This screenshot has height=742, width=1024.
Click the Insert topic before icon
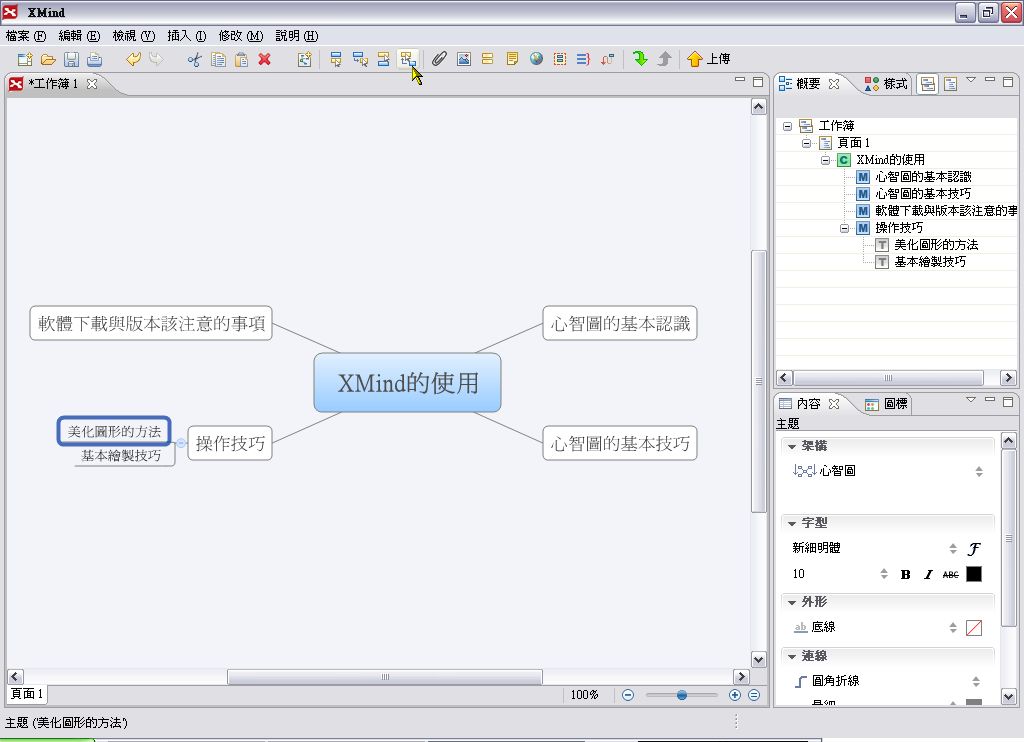383,59
